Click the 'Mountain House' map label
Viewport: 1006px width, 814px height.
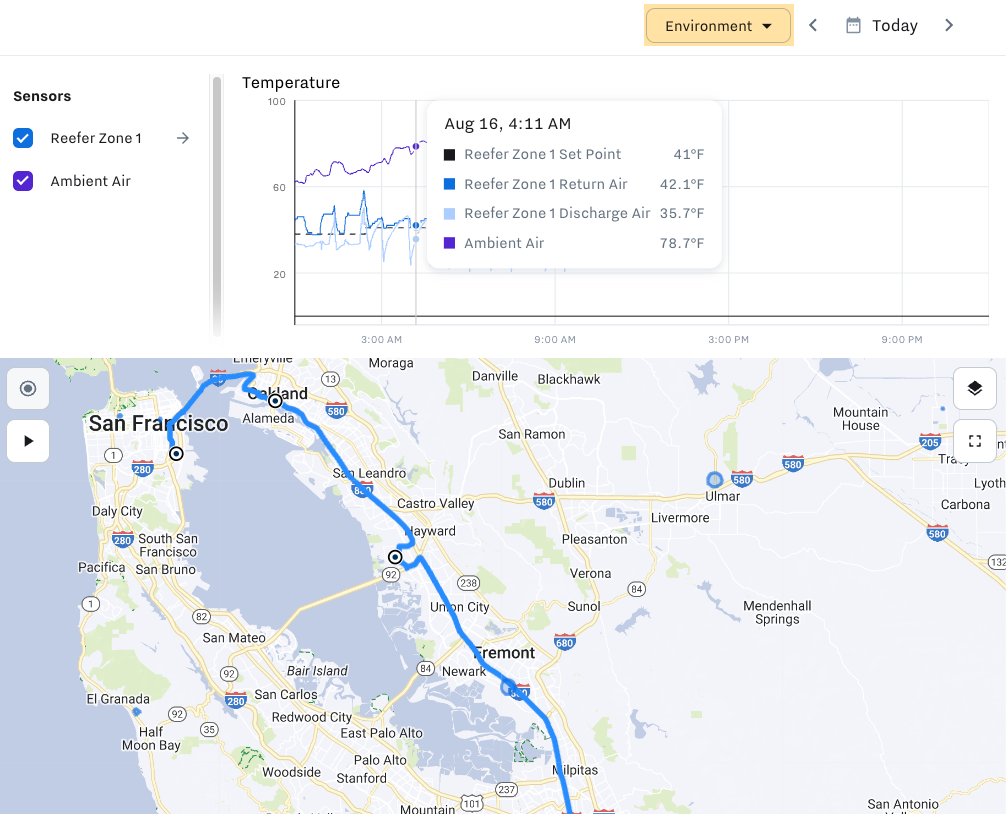(861, 419)
